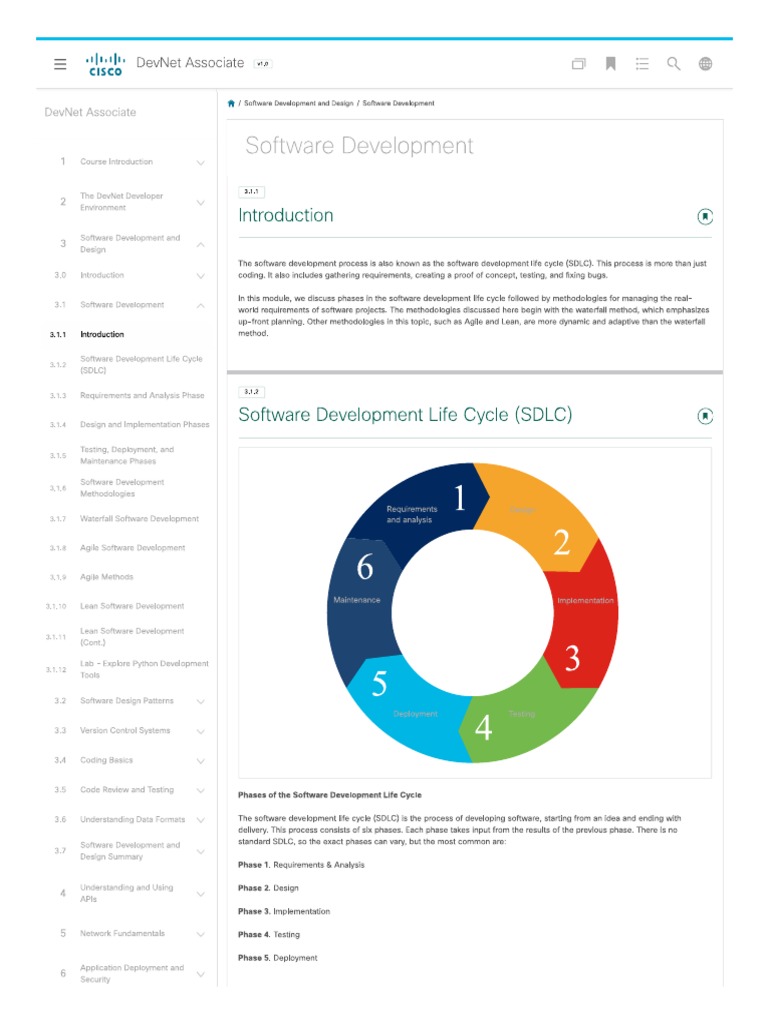Click the DevNet Associate header title
Viewport: 768px width, 1024px height.
[x=190, y=63]
